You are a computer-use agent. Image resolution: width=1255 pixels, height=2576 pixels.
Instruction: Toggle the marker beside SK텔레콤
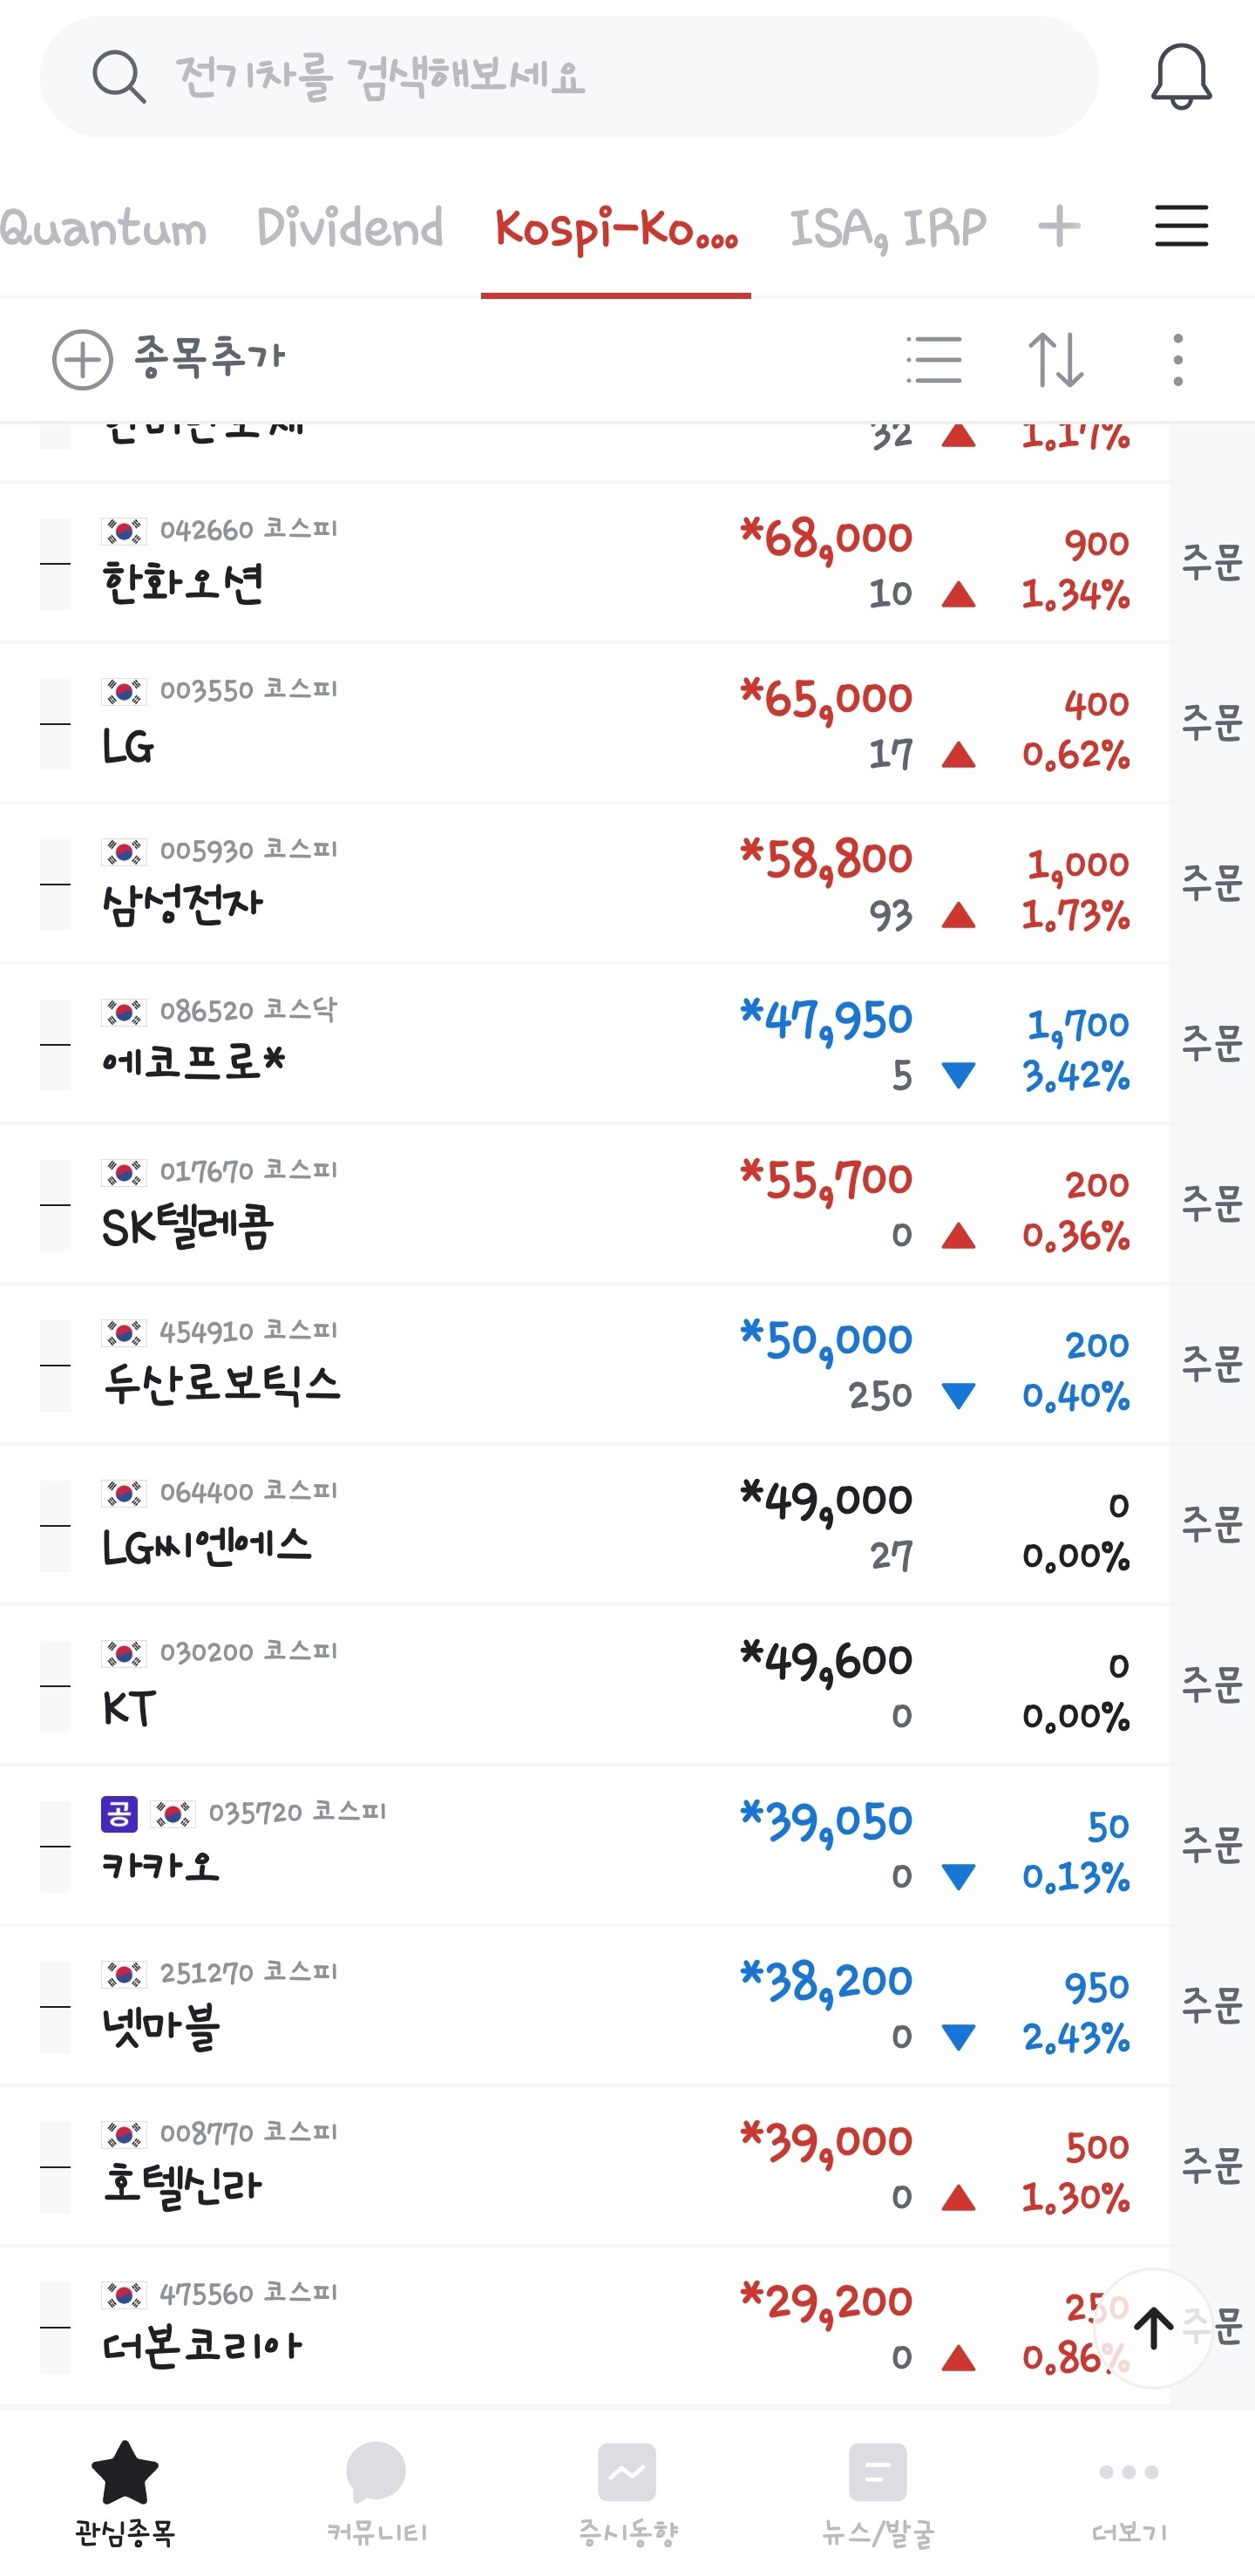(x=55, y=1205)
